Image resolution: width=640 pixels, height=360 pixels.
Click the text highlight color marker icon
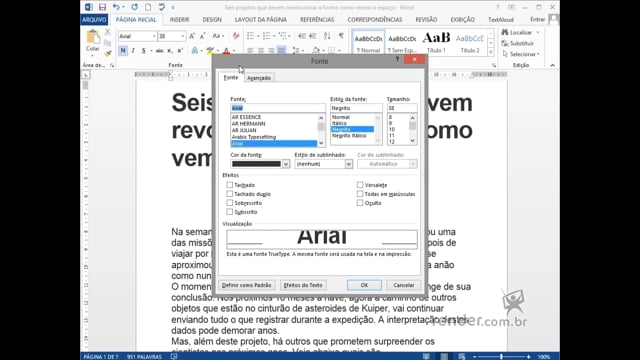[x=210, y=51]
